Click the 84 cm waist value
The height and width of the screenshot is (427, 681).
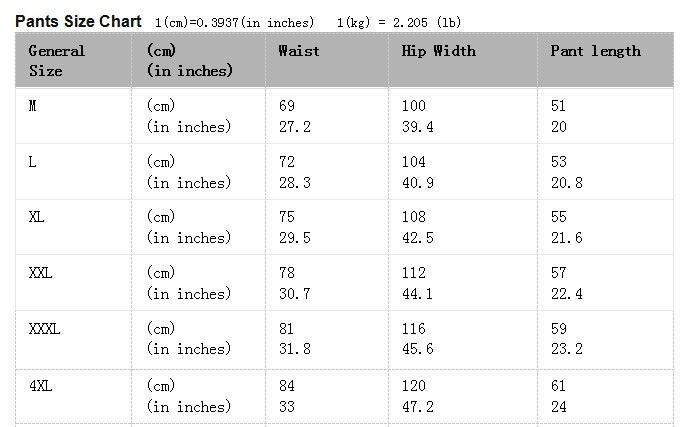(x=287, y=386)
